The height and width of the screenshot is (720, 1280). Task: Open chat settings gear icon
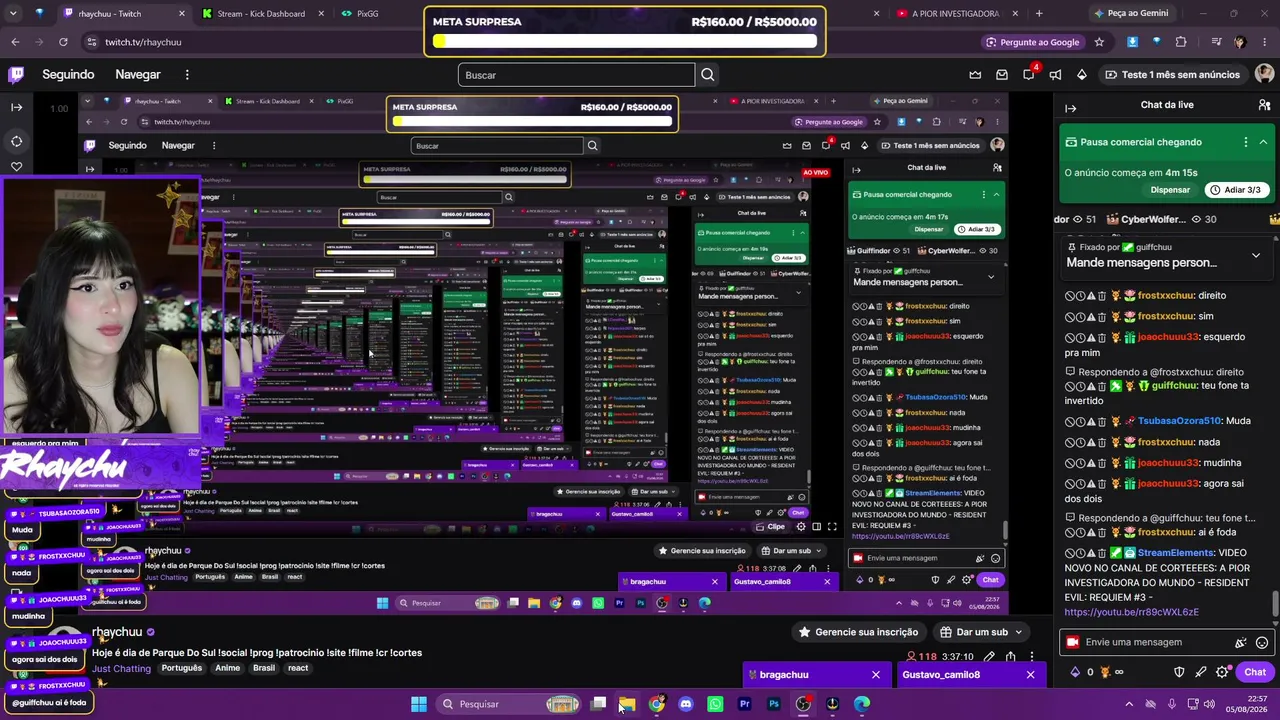coord(1222,672)
